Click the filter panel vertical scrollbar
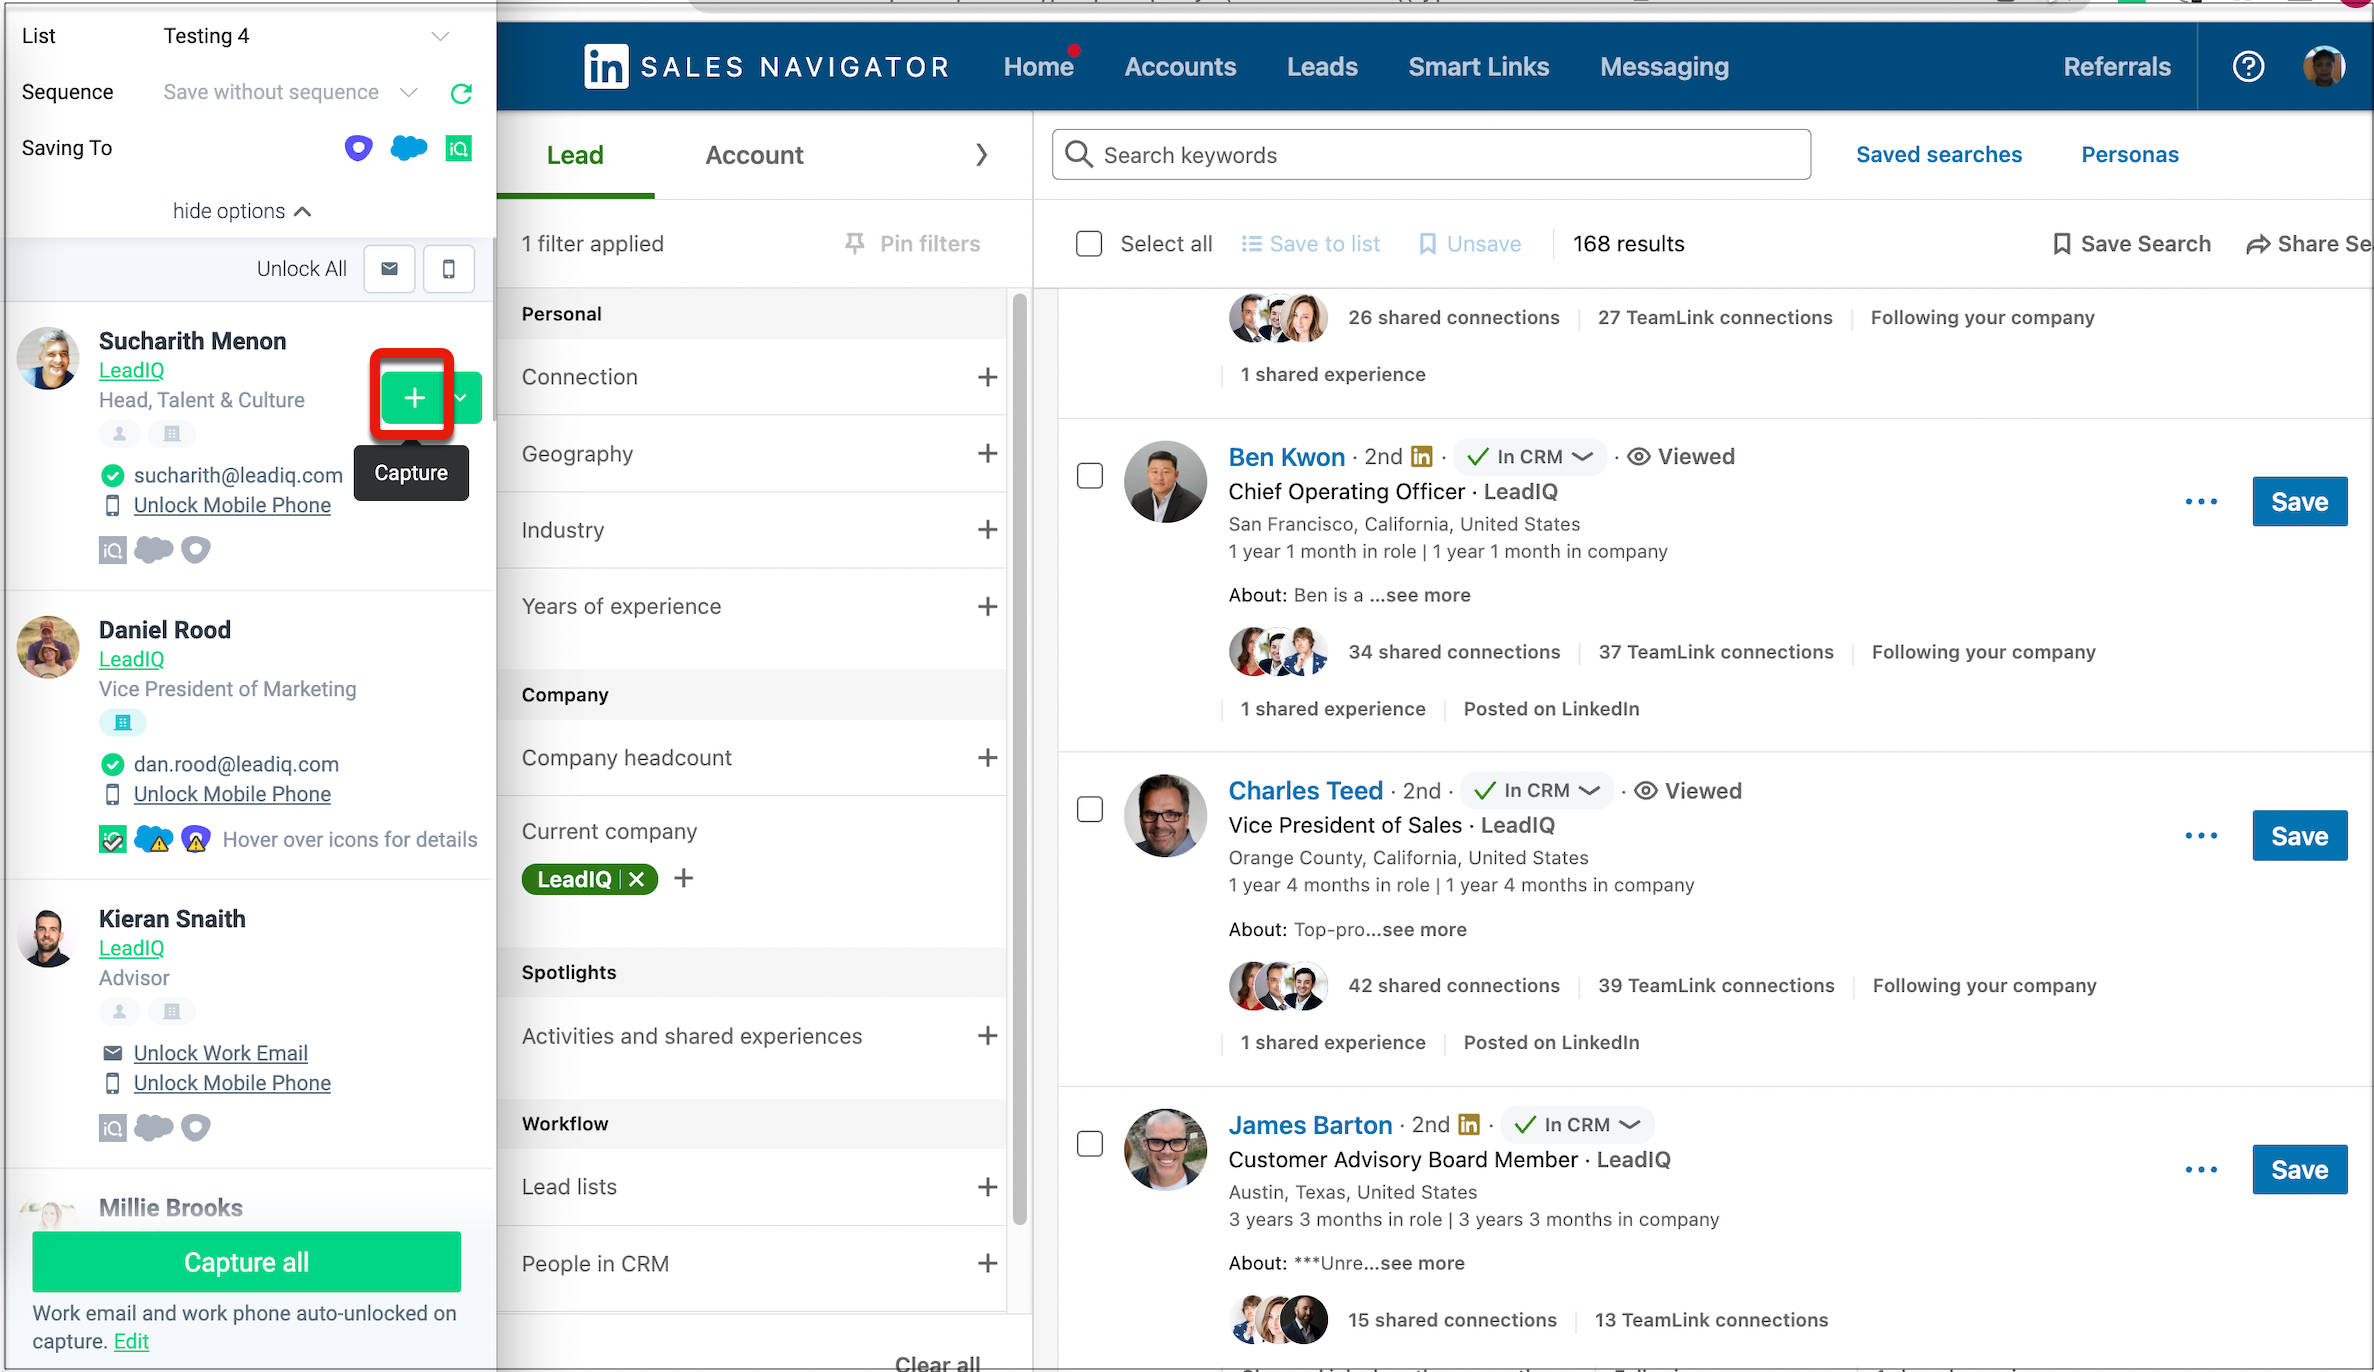Viewport: 2374px width, 1372px height. (x=1019, y=760)
